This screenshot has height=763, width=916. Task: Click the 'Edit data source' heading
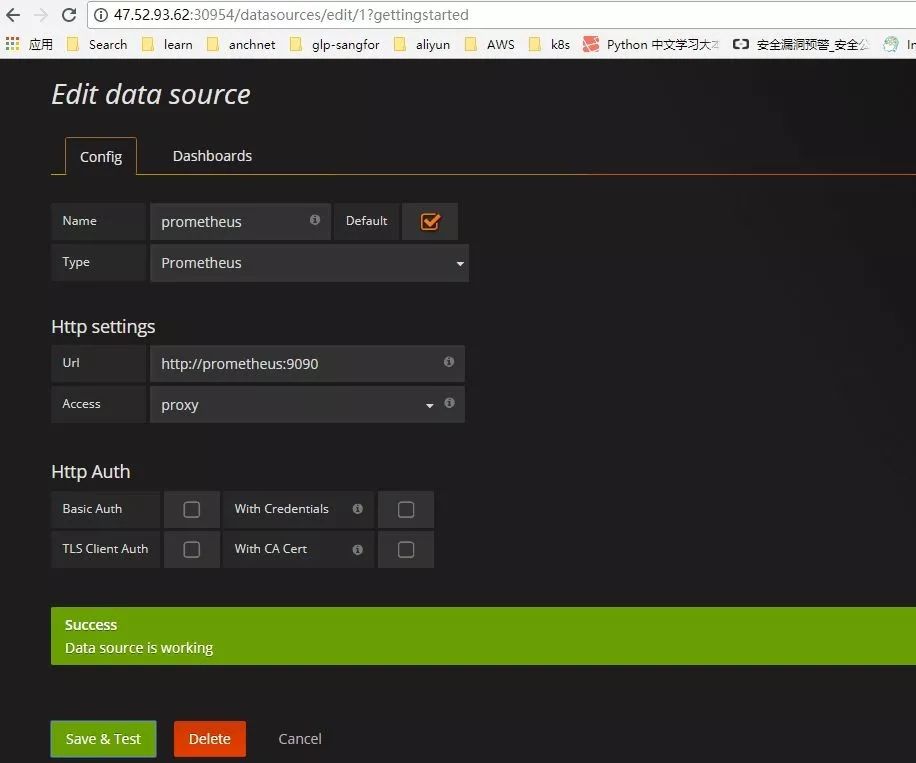pyautogui.click(x=151, y=94)
